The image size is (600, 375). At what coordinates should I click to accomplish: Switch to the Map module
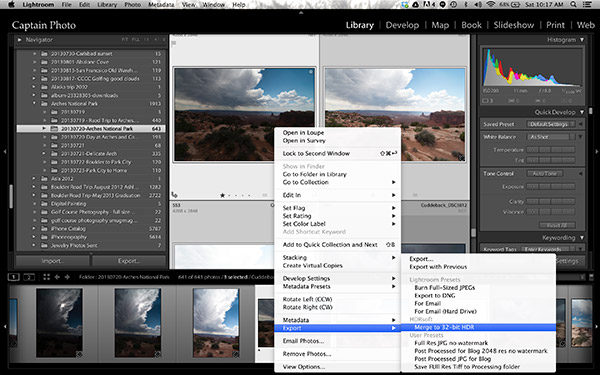(440, 25)
